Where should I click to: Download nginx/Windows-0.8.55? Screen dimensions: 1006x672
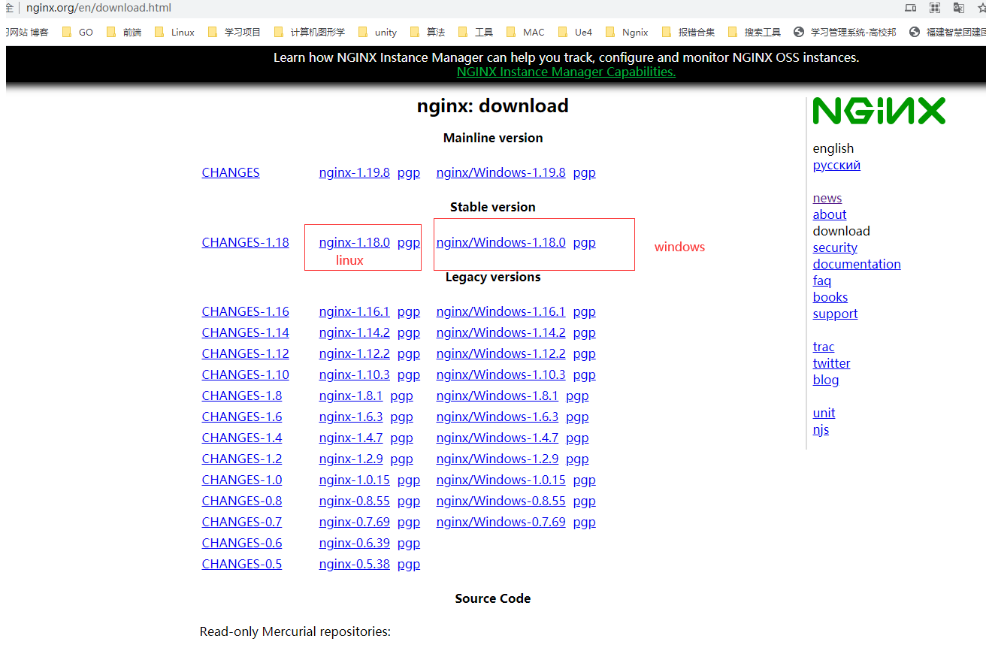[500, 501]
